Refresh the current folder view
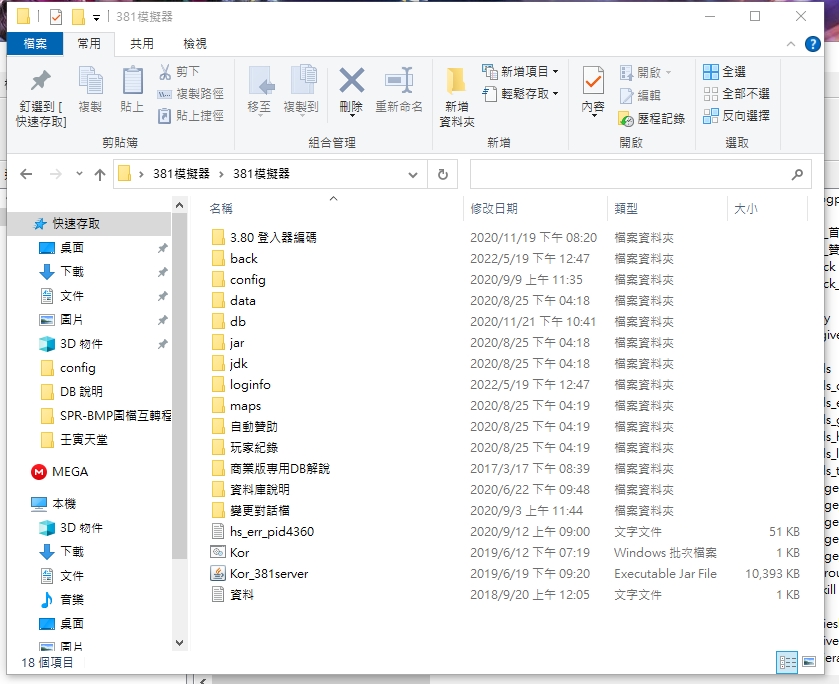Image resolution: width=839 pixels, height=684 pixels. click(x=443, y=174)
